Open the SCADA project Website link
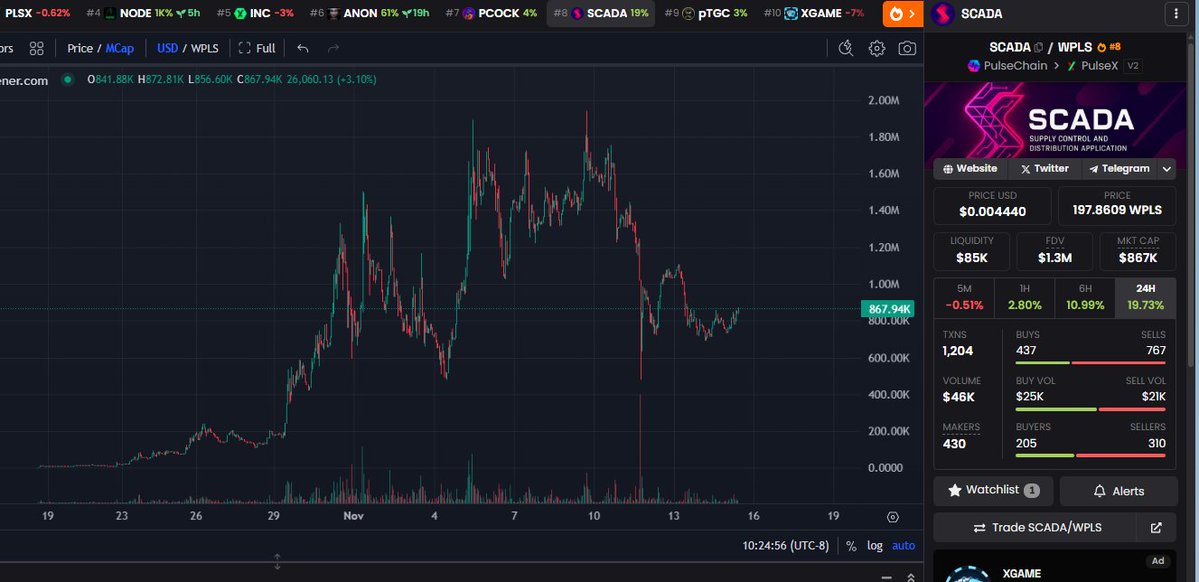Screen dimensions: 1199x582 click(x=968, y=168)
